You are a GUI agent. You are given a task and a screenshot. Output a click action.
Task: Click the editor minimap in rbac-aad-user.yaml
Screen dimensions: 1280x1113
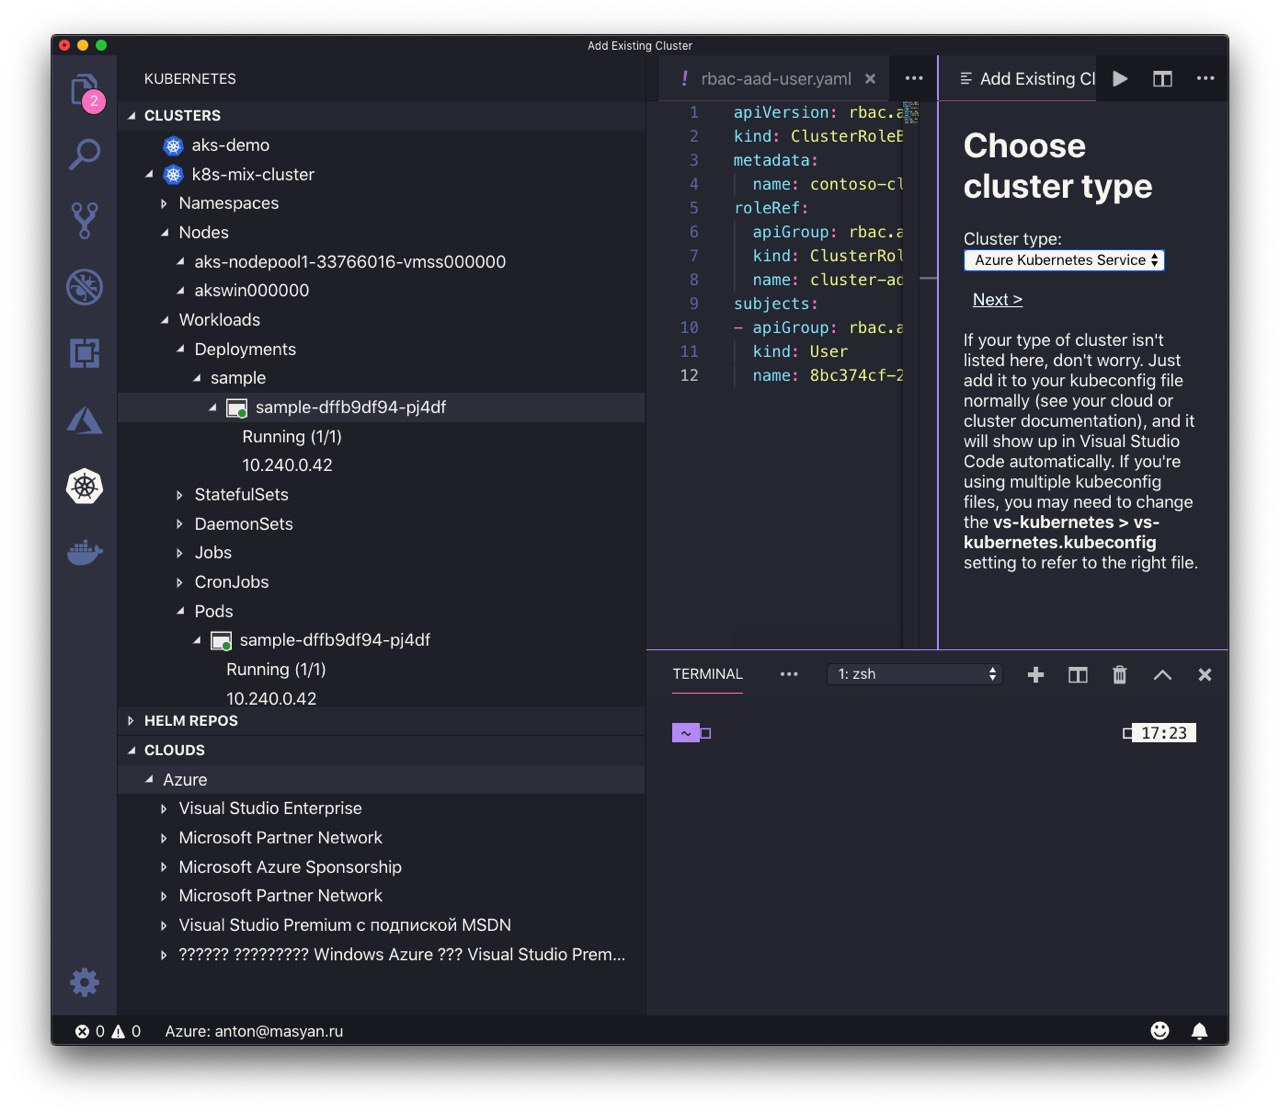pyautogui.click(x=910, y=111)
